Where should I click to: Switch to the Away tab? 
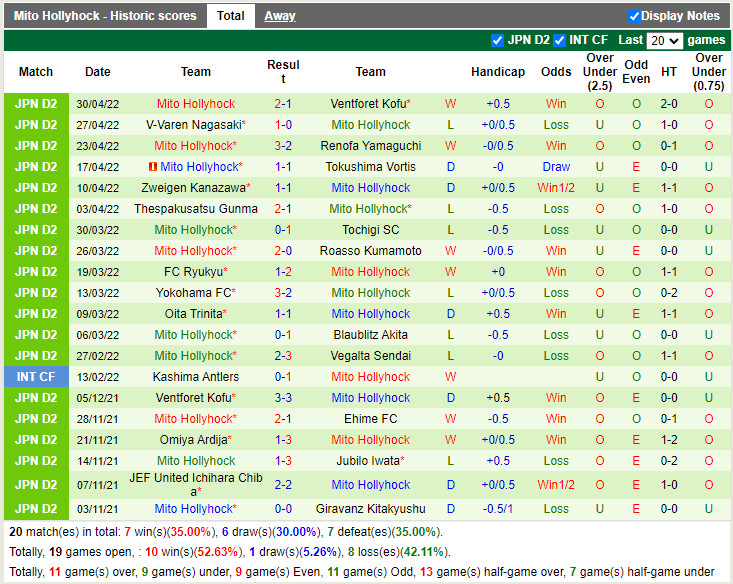[x=280, y=16]
